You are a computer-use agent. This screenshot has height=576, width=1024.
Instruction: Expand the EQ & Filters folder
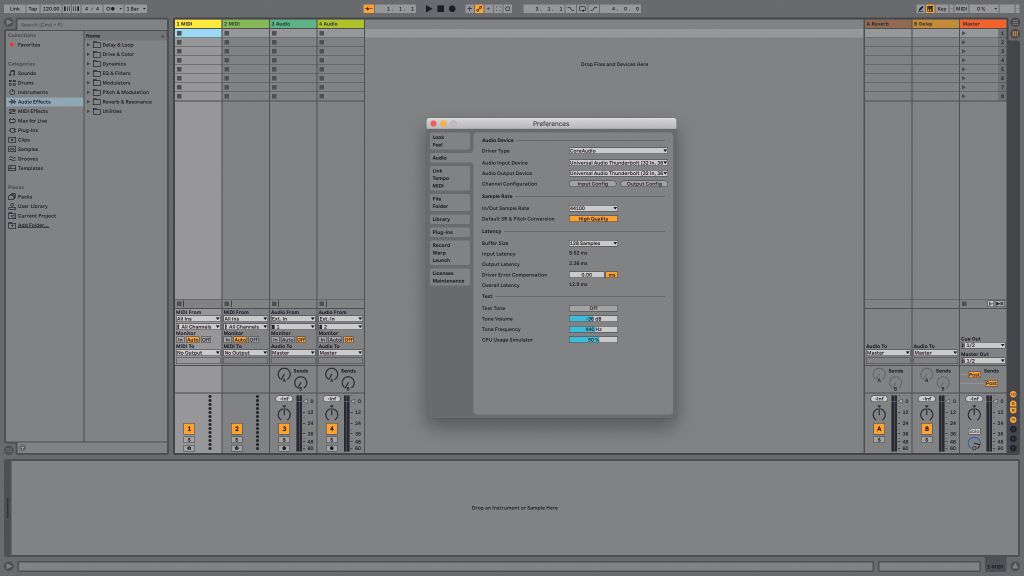(88, 72)
